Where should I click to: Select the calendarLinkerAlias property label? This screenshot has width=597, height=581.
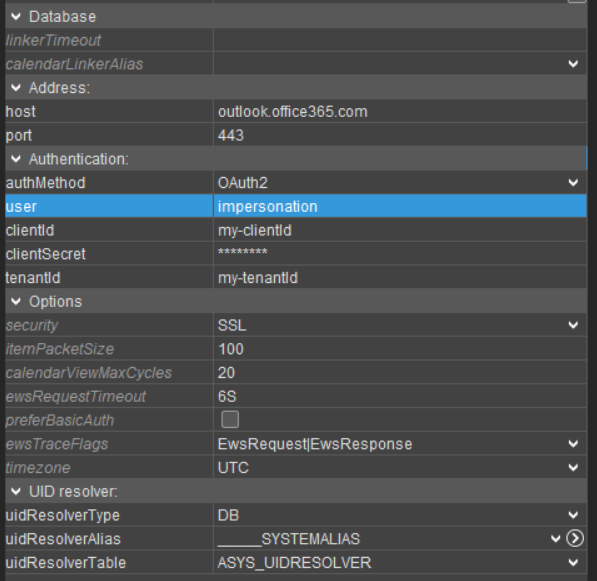coord(74,64)
